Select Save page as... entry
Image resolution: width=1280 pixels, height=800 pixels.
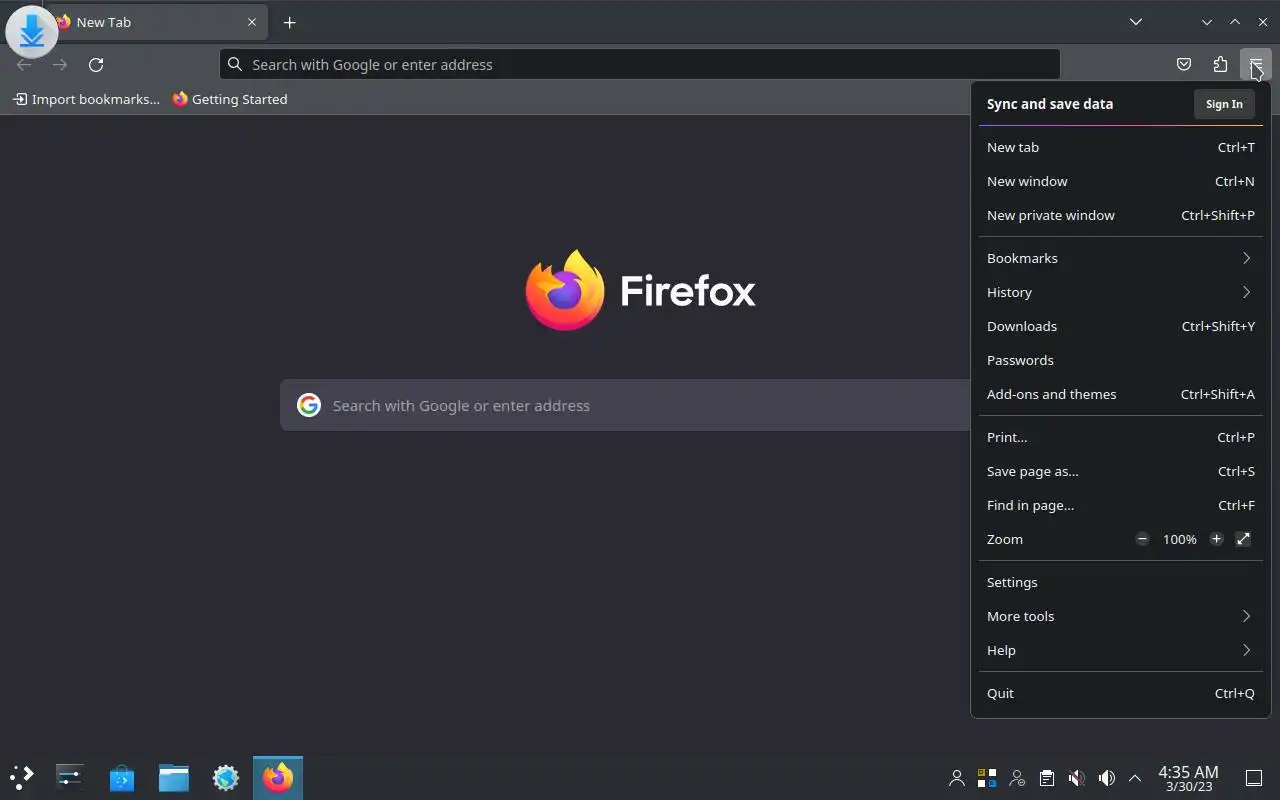click(x=1120, y=471)
